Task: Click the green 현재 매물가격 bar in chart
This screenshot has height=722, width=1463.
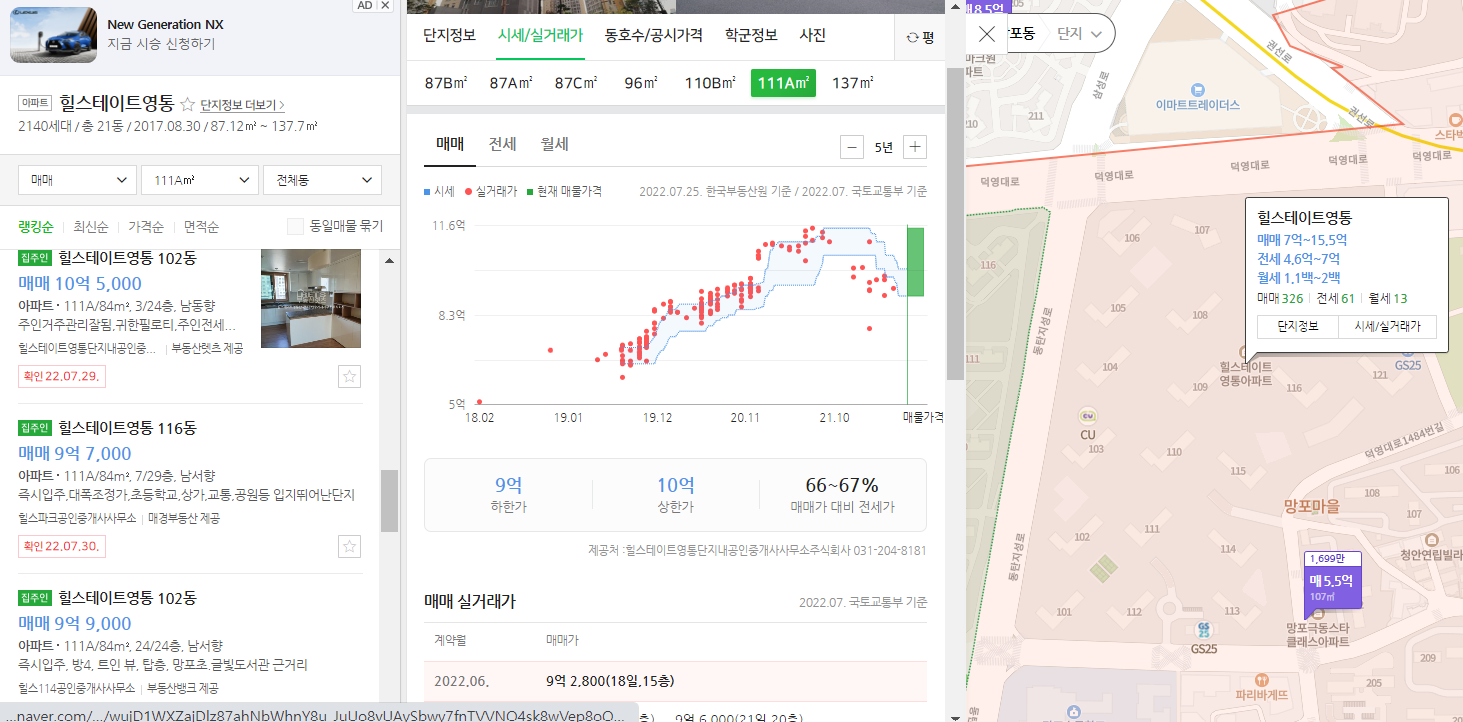Action: 915,262
